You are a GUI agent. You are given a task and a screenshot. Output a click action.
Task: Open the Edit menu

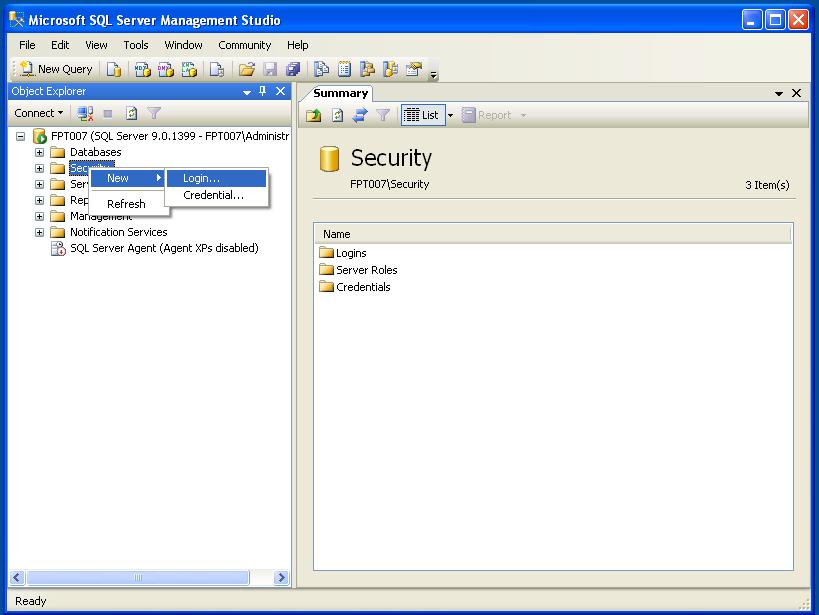point(60,45)
